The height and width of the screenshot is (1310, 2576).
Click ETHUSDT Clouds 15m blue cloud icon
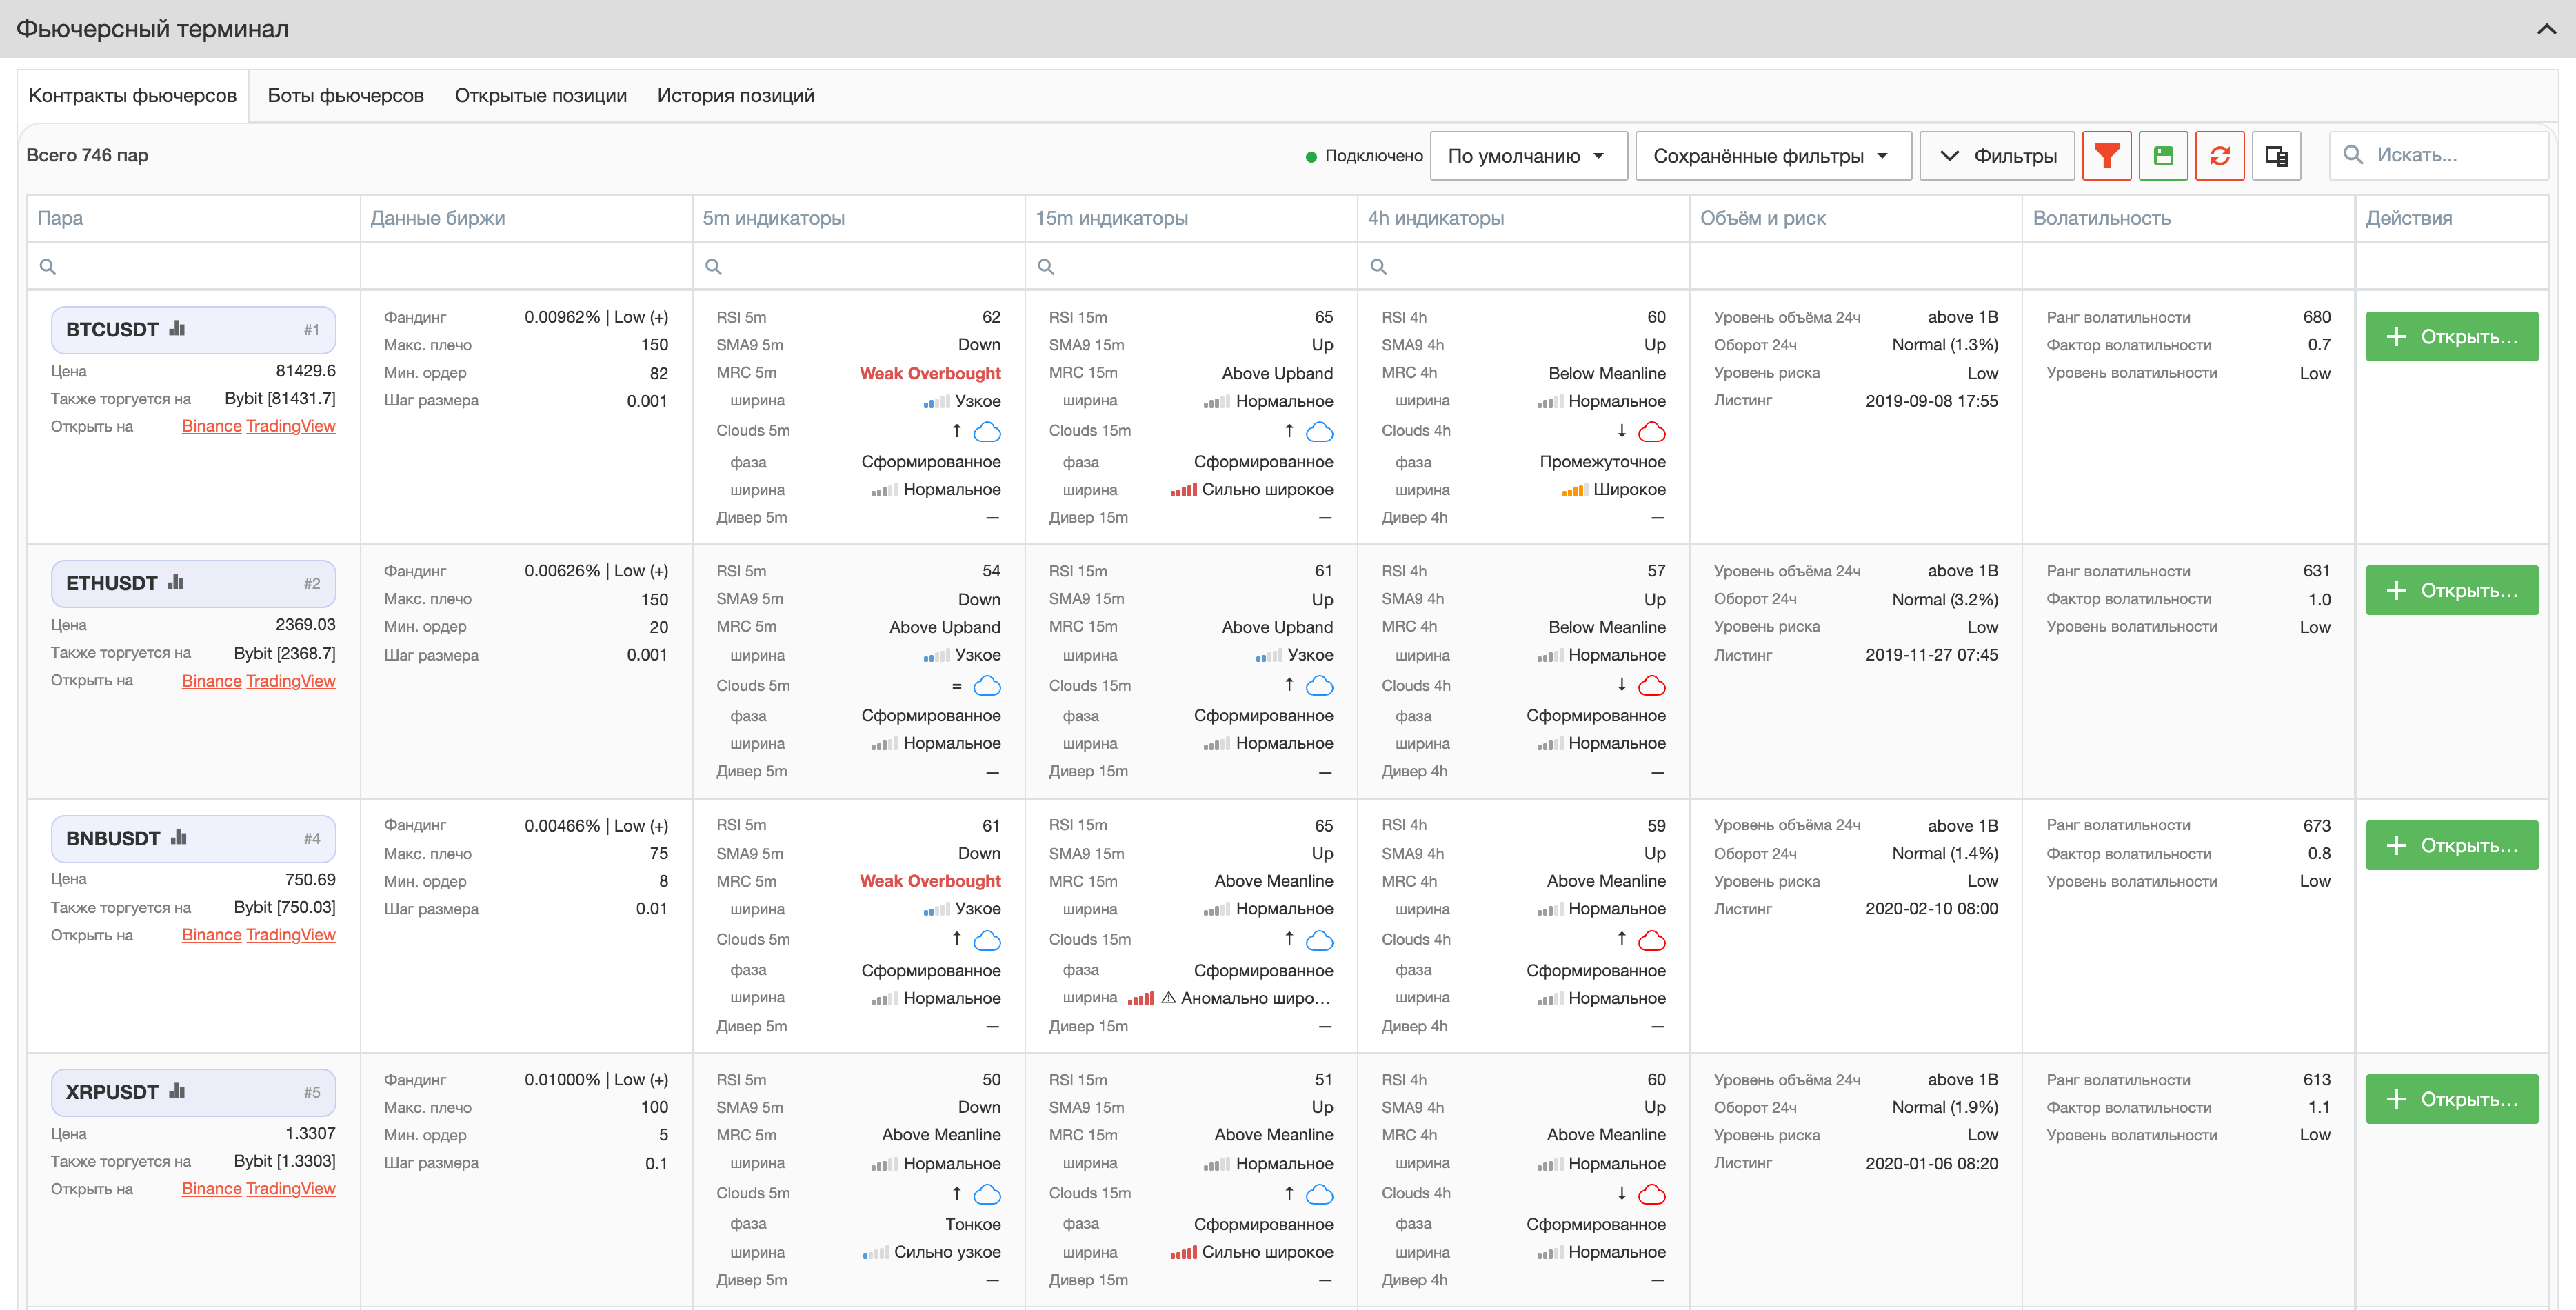pos(1320,686)
